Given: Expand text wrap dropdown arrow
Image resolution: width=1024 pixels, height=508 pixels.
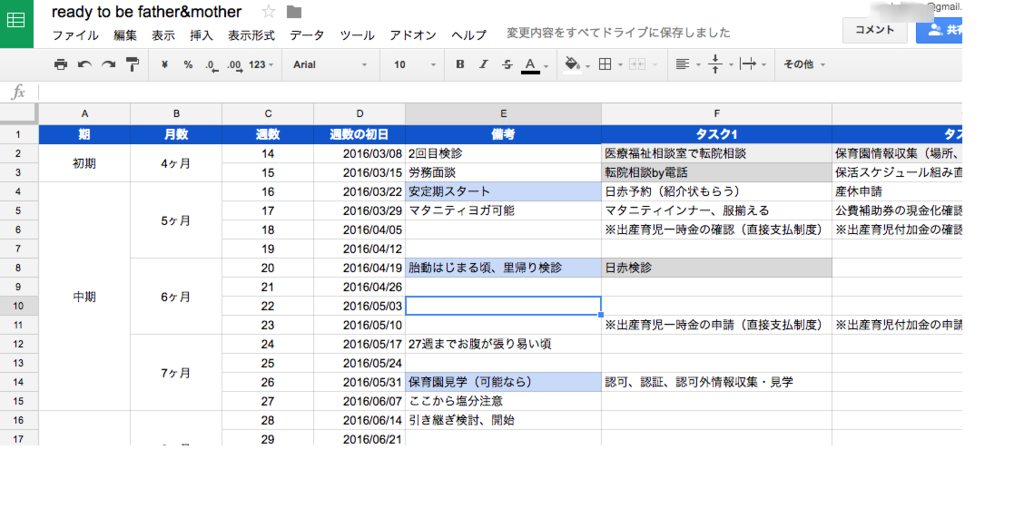Looking at the screenshot, I should click(x=763, y=65).
